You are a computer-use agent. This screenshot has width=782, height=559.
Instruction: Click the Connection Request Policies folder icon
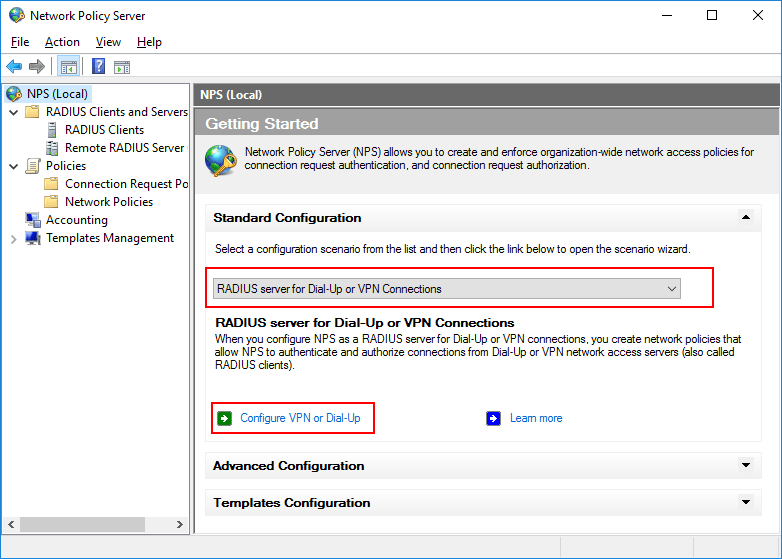(51, 184)
